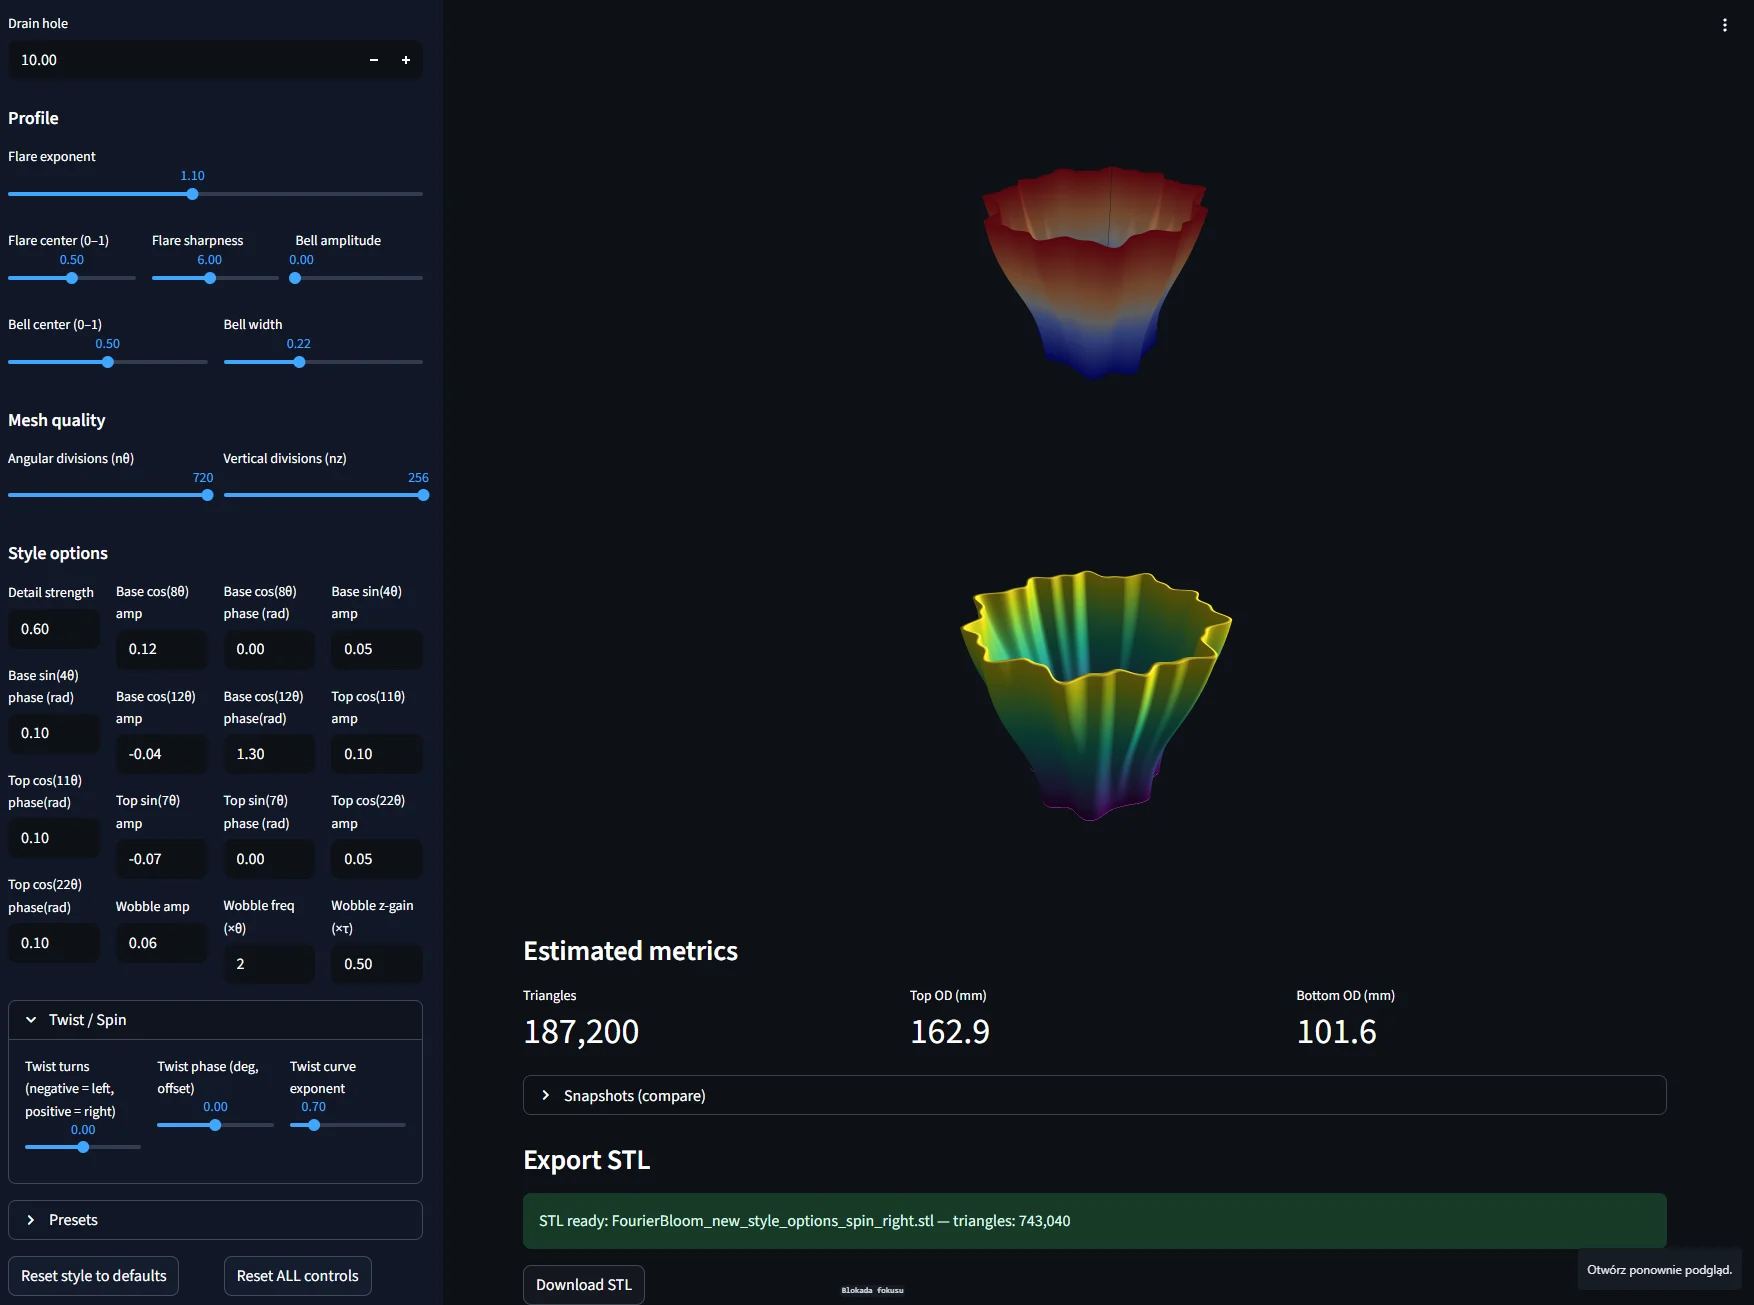Expand the Presets section
This screenshot has width=1754, height=1305.
215,1220
